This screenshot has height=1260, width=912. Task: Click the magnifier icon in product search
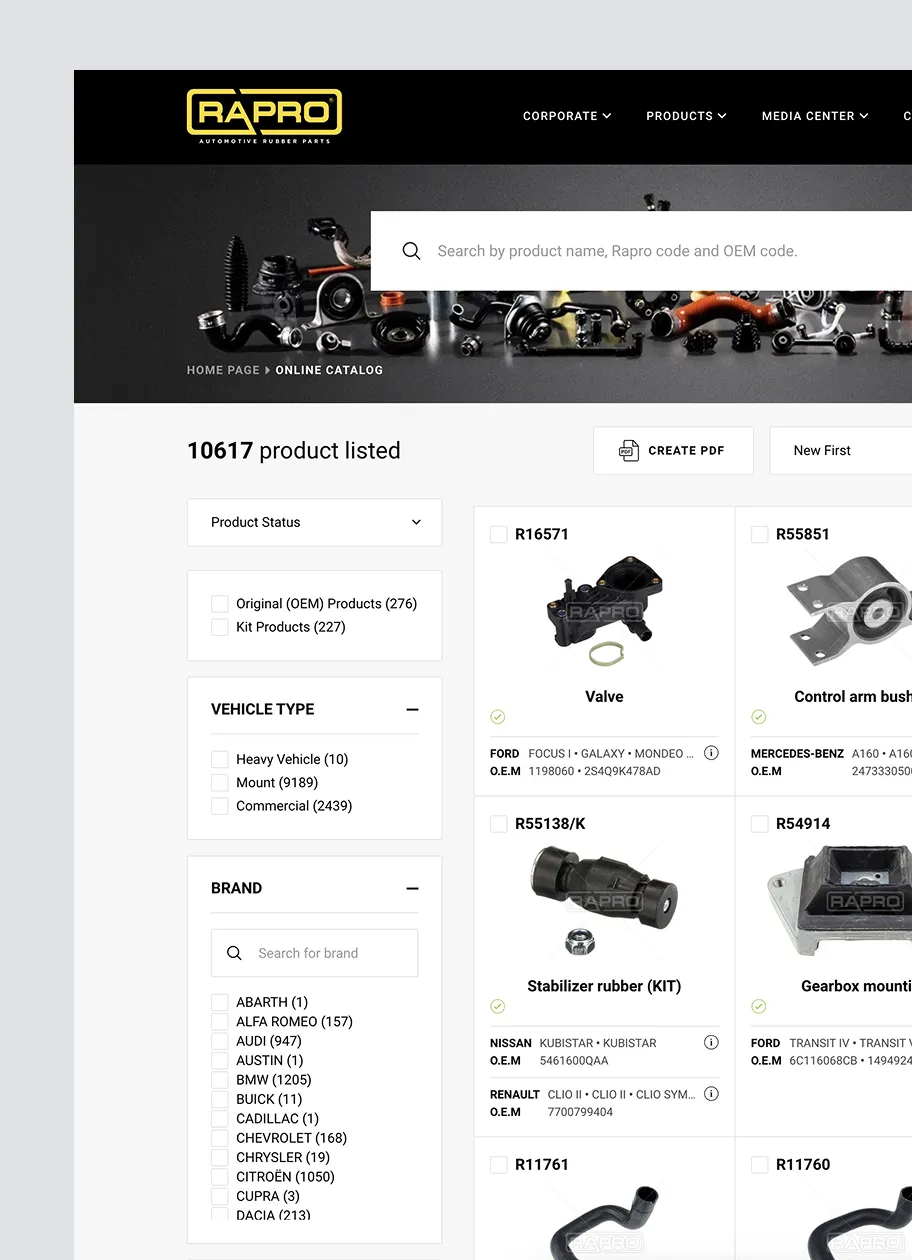pyautogui.click(x=411, y=251)
